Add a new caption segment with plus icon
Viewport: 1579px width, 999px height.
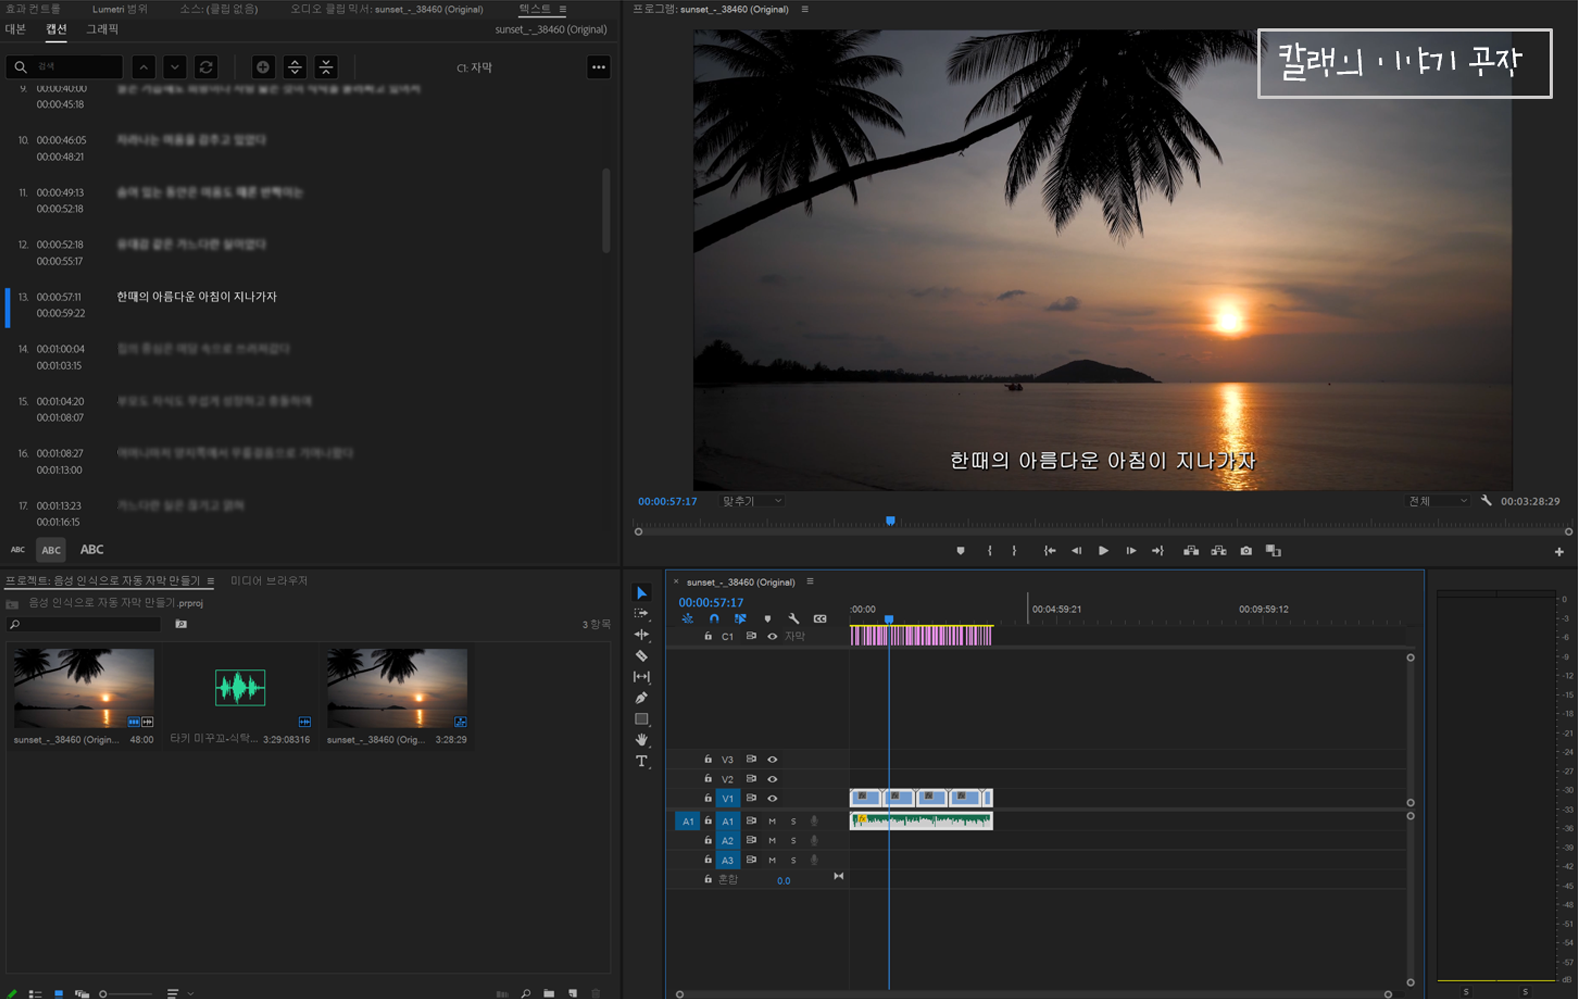[x=263, y=67]
